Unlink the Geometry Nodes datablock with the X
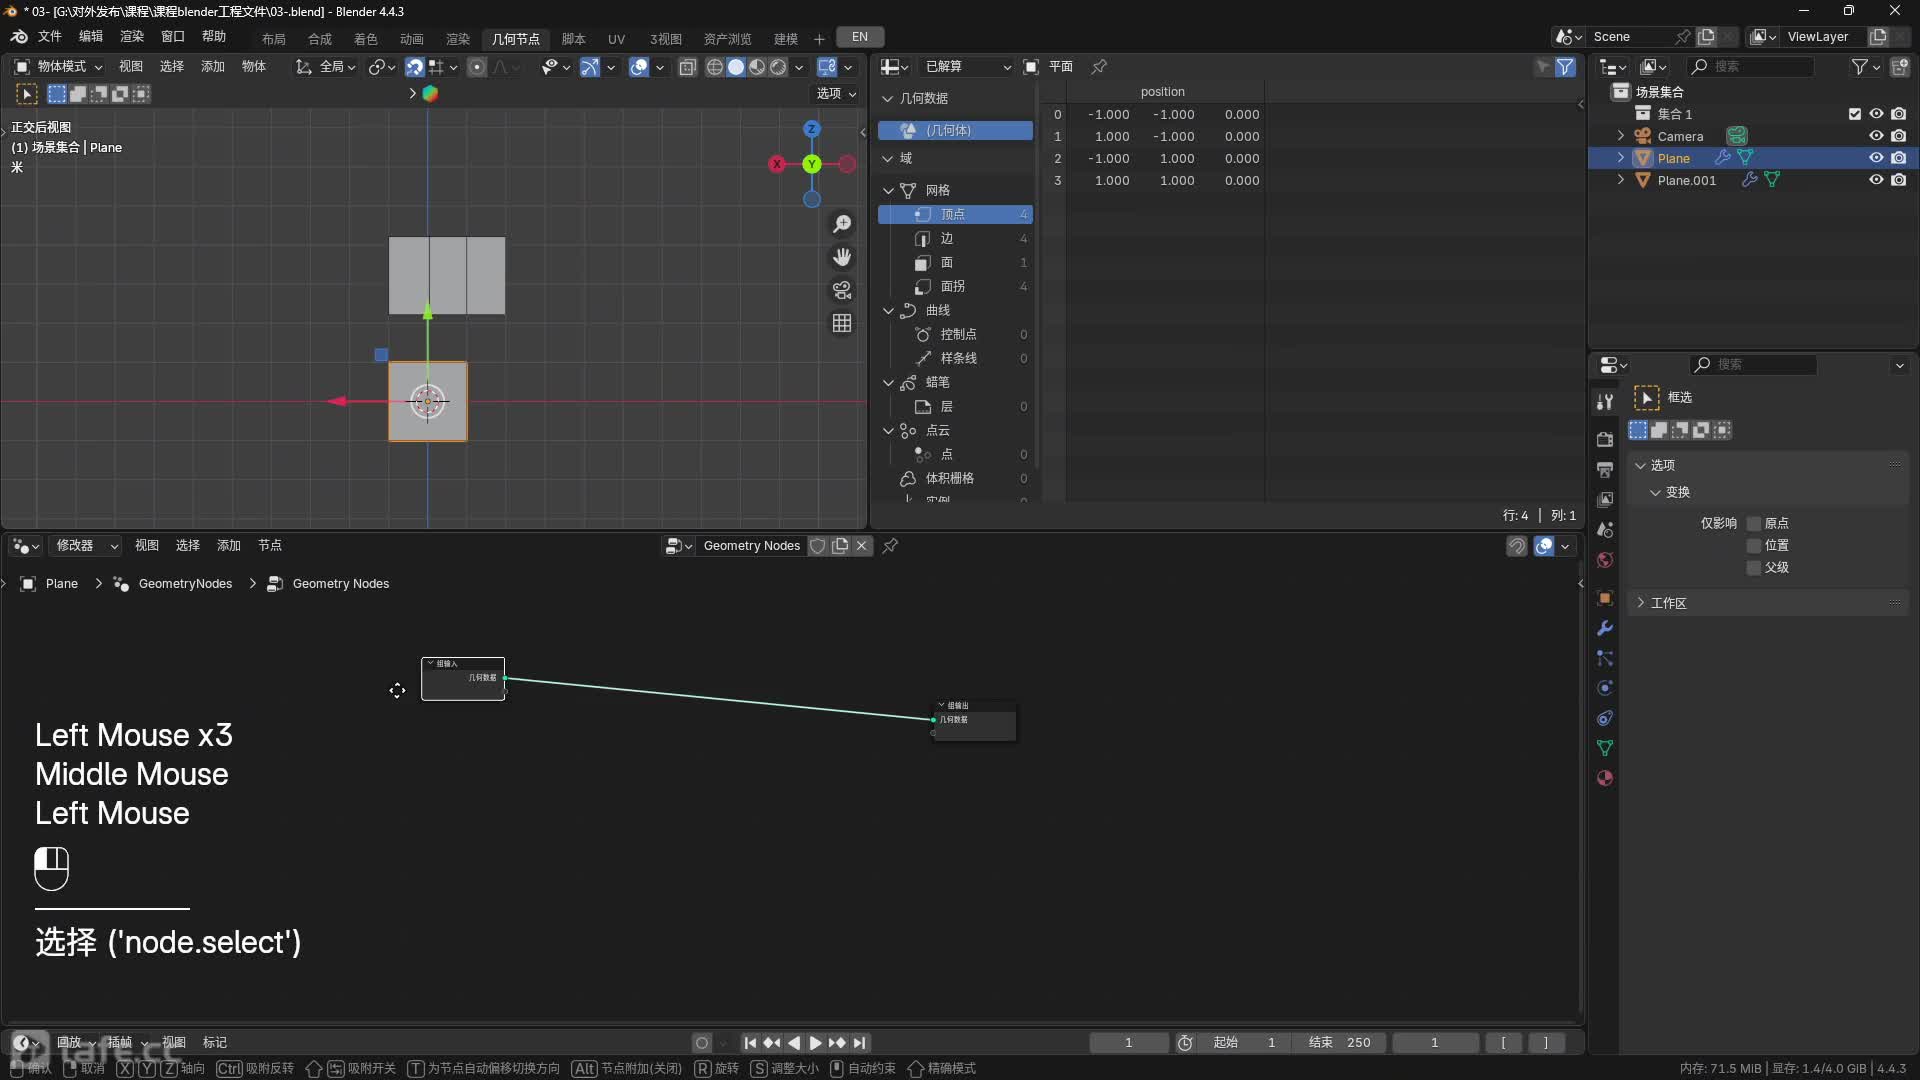This screenshot has height=1080, width=1920. pos(861,545)
